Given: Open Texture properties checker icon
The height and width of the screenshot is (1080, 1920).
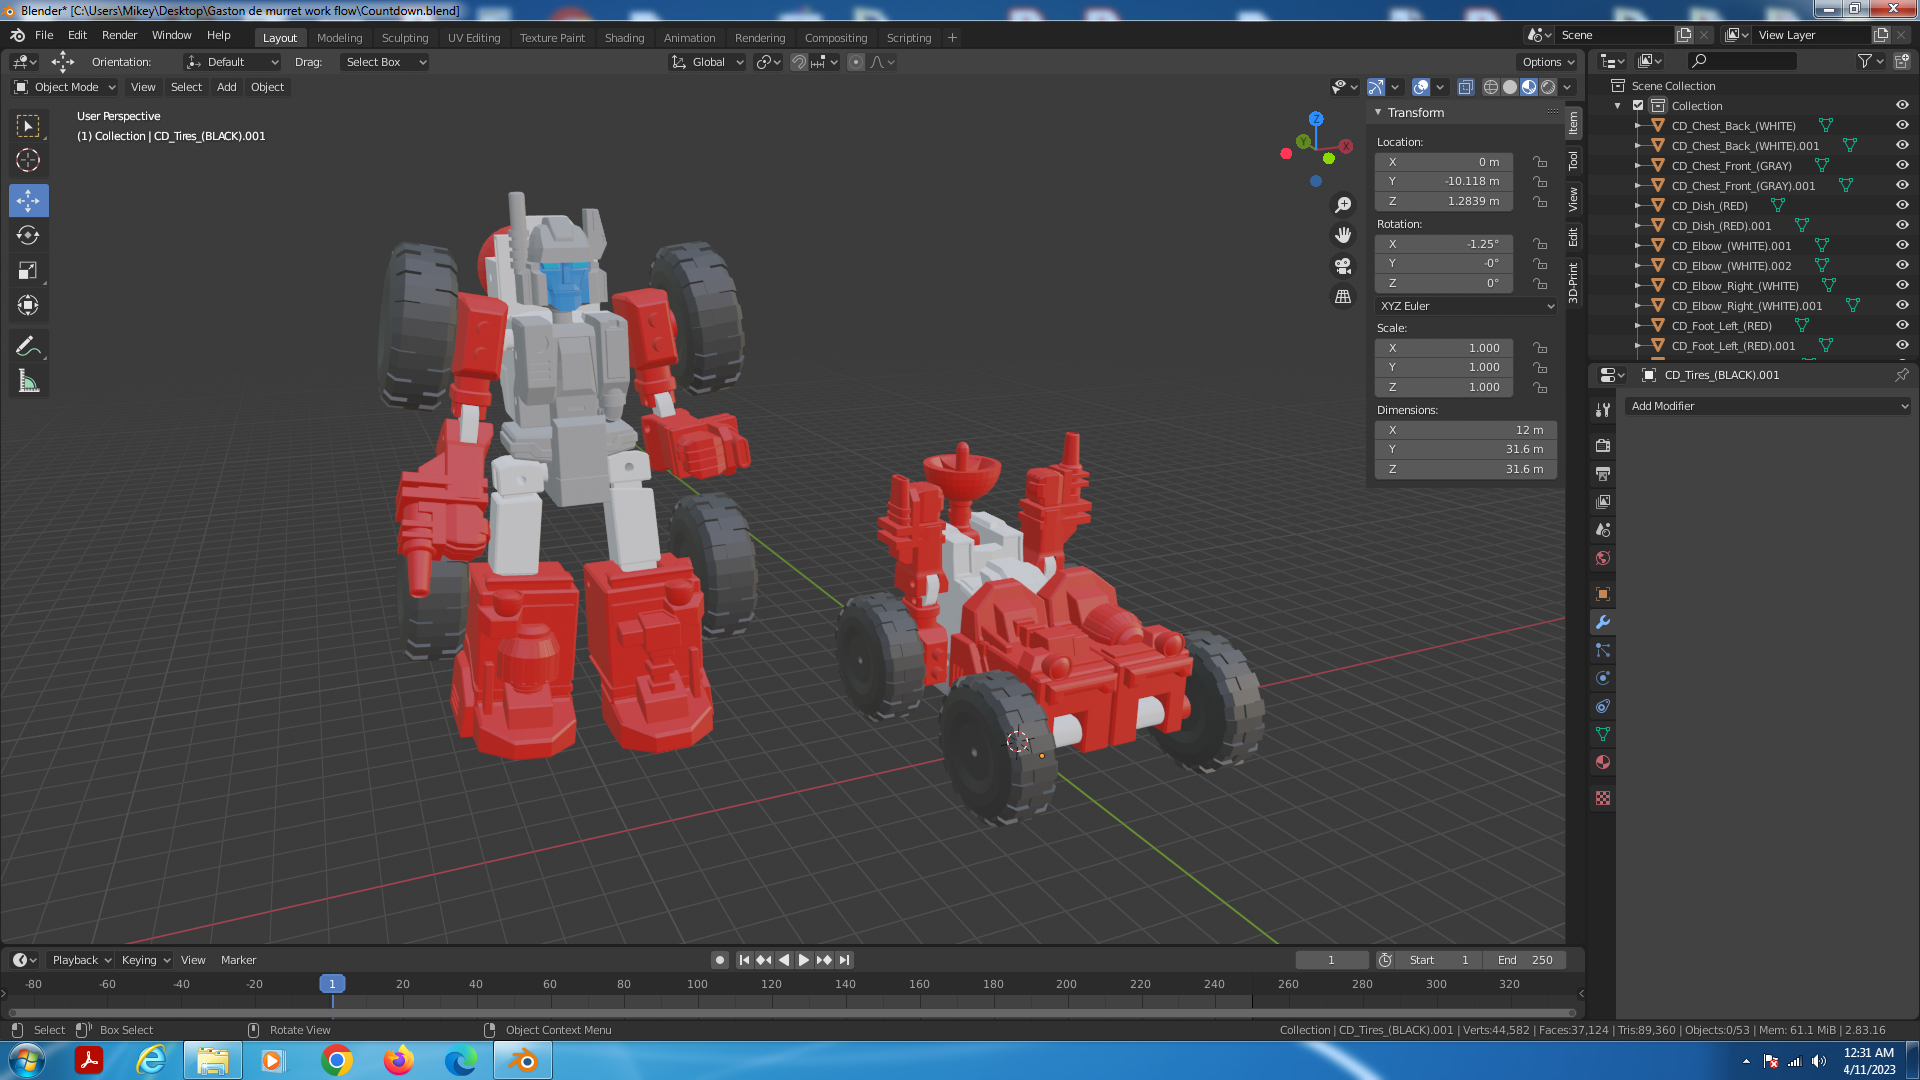Looking at the screenshot, I should pyautogui.click(x=1603, y=798).
